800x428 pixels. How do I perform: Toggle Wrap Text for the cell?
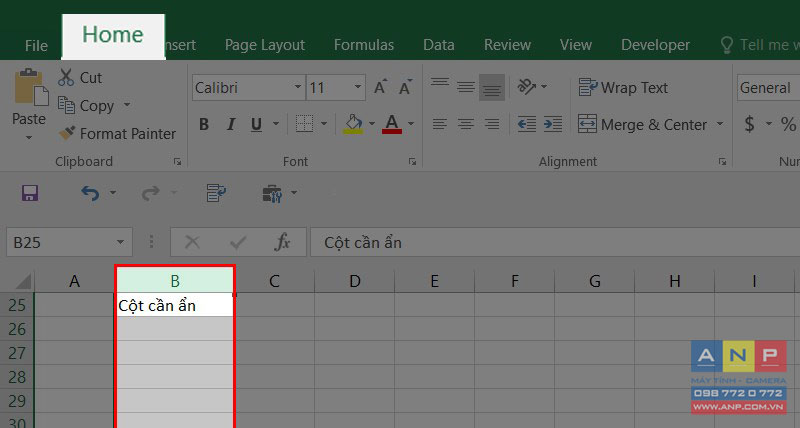(x=623, y=88)
